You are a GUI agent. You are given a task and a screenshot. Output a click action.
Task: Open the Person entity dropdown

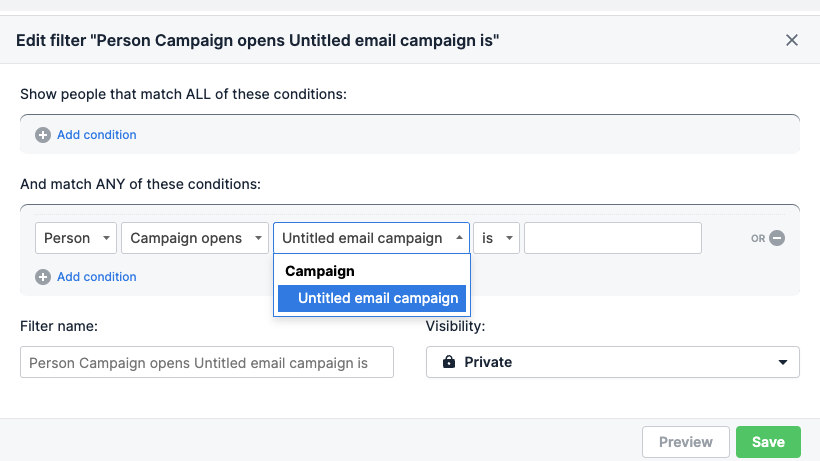[76, 238]
